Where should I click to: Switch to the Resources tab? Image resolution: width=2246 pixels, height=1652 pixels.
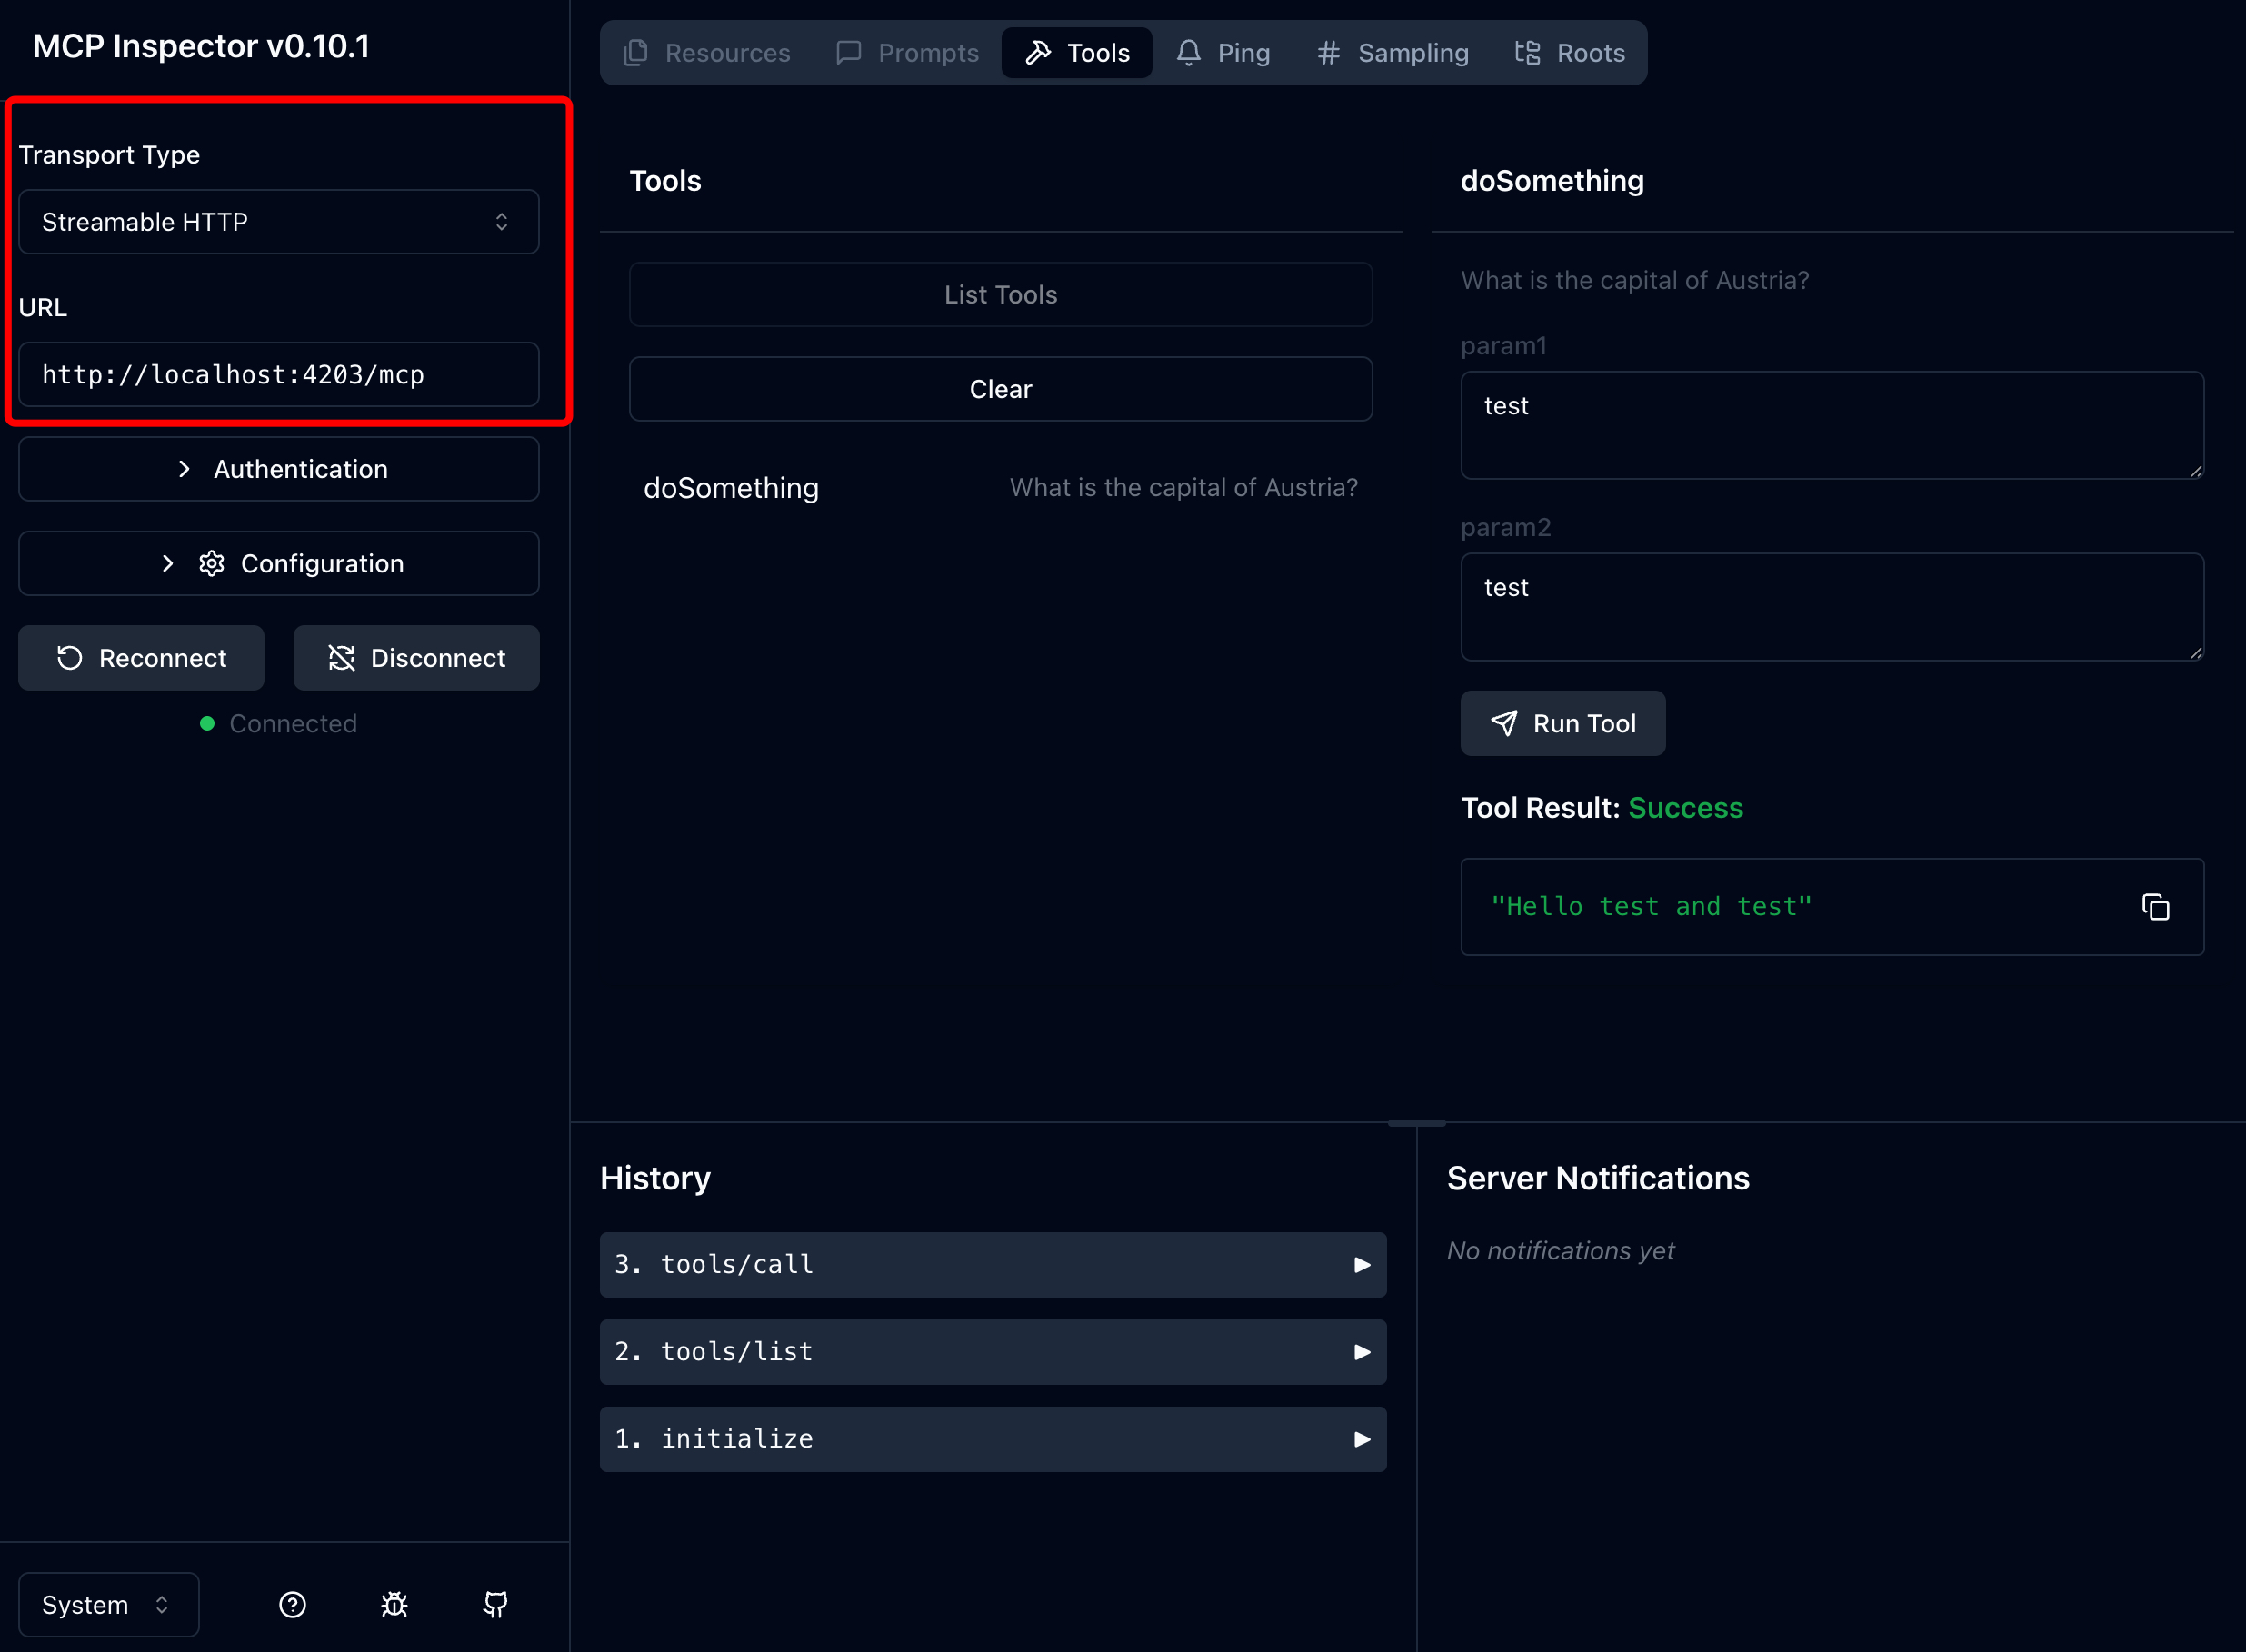(707, 53)
